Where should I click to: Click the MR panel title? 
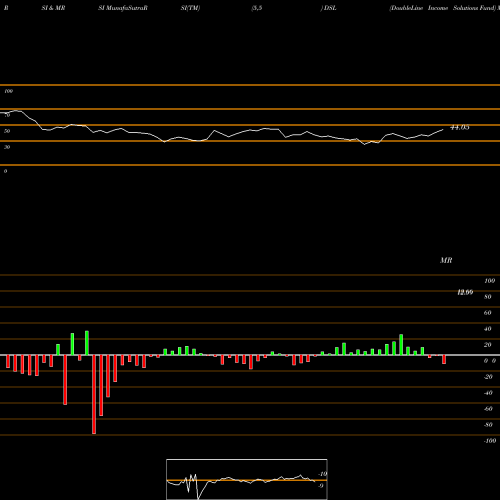coord(446,260)
